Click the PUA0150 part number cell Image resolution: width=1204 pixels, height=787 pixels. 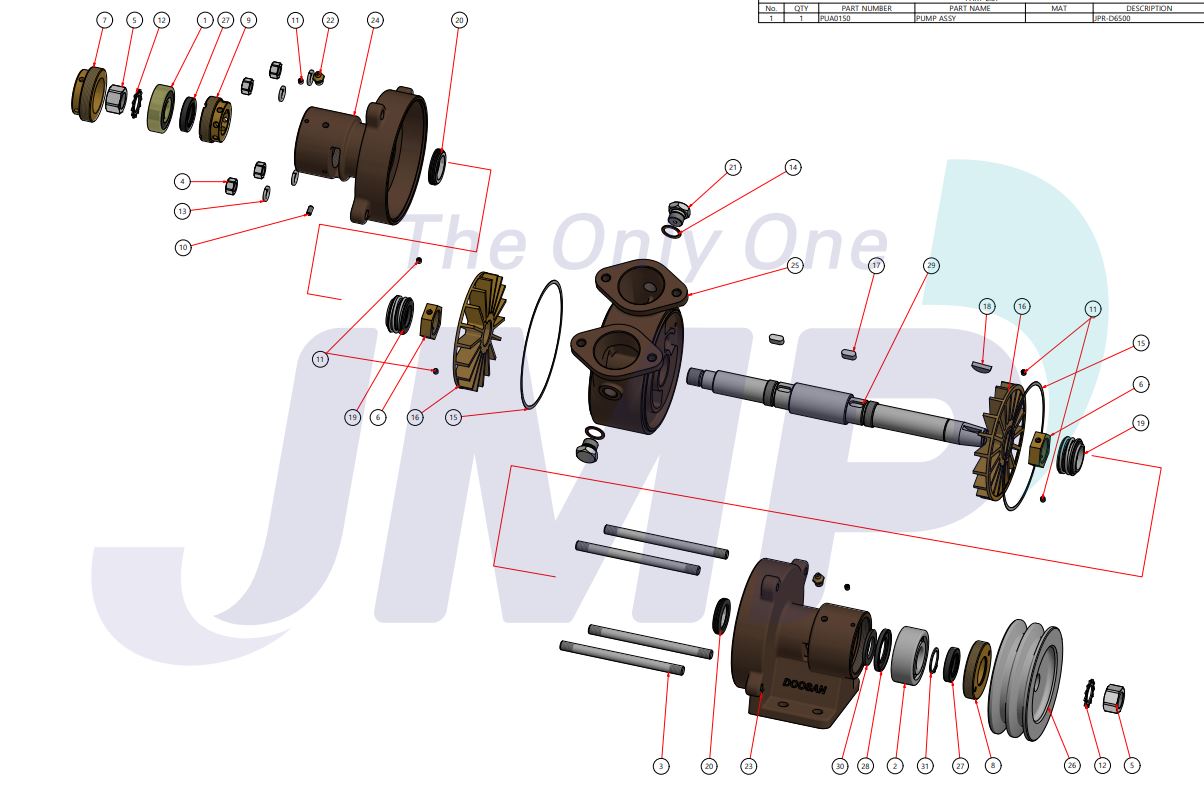coord(865,18)
